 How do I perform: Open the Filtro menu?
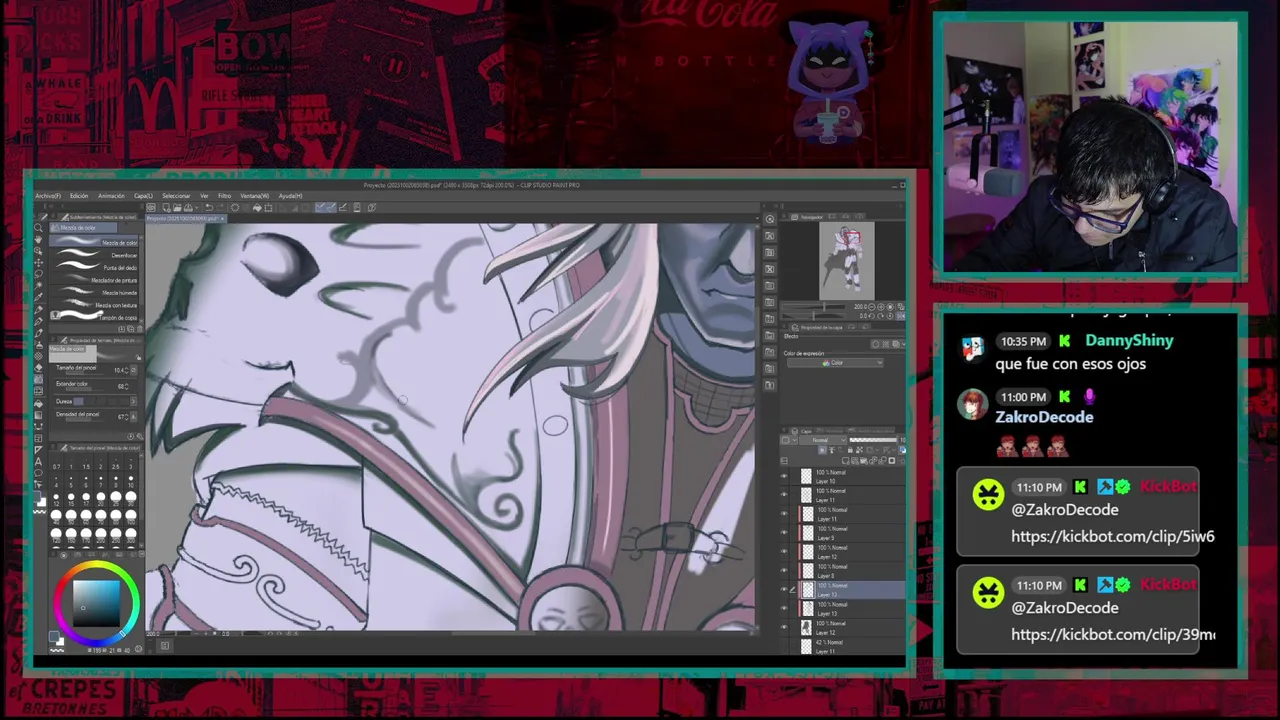(224, 196)
